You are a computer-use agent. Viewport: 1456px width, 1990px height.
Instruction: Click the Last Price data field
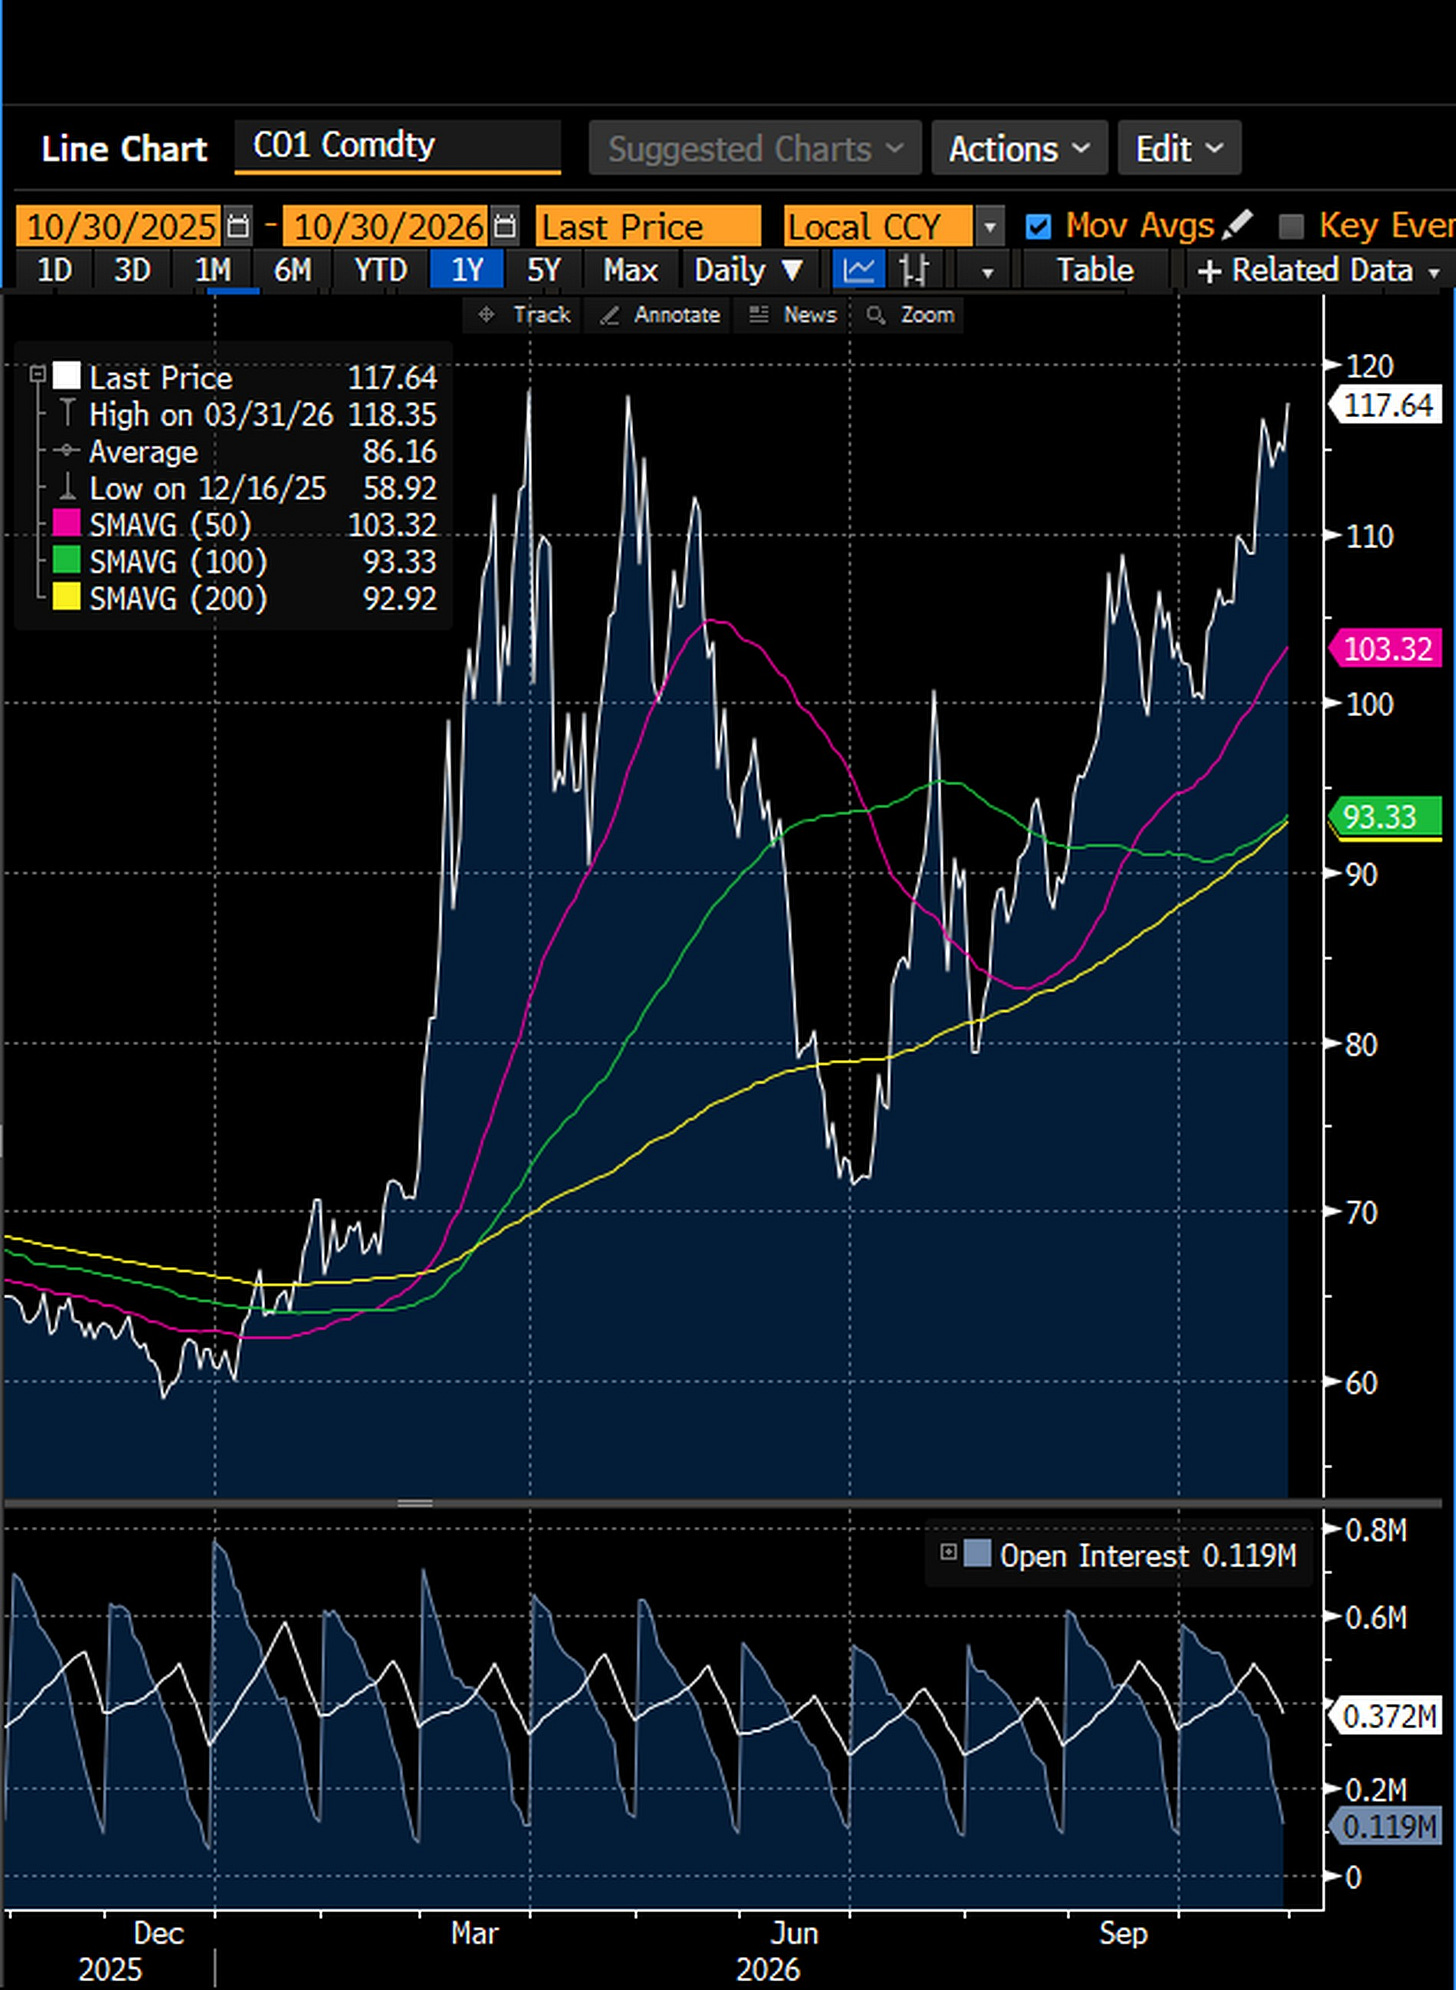tap(648, 227)
